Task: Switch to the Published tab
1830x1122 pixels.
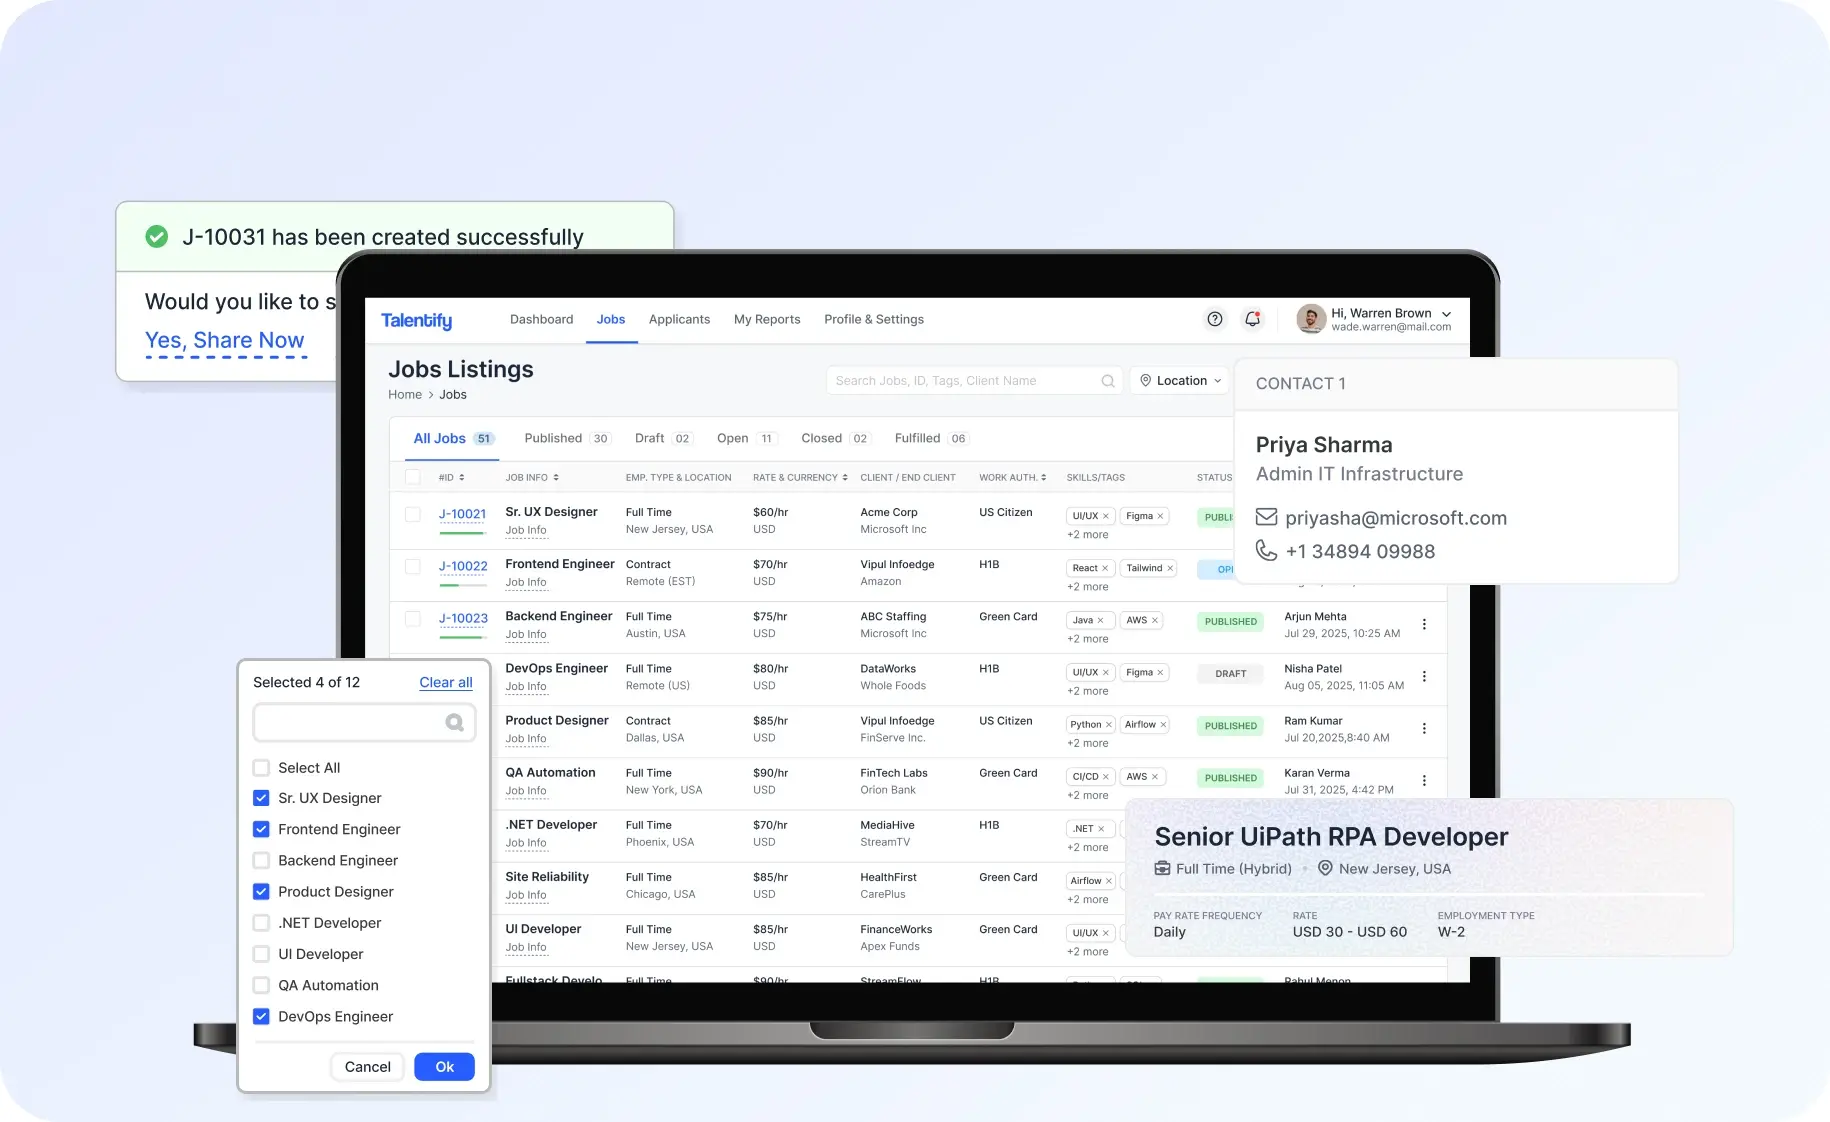Action: coord(567,438)
